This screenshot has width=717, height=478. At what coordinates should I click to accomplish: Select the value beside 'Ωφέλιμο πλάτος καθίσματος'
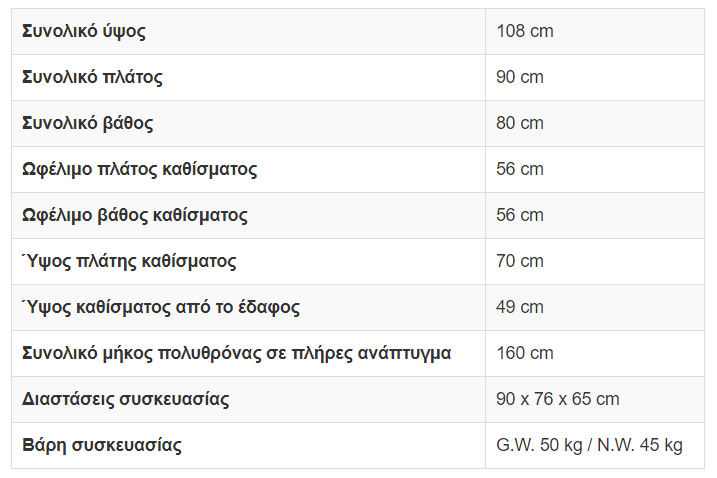click(520, 169)
